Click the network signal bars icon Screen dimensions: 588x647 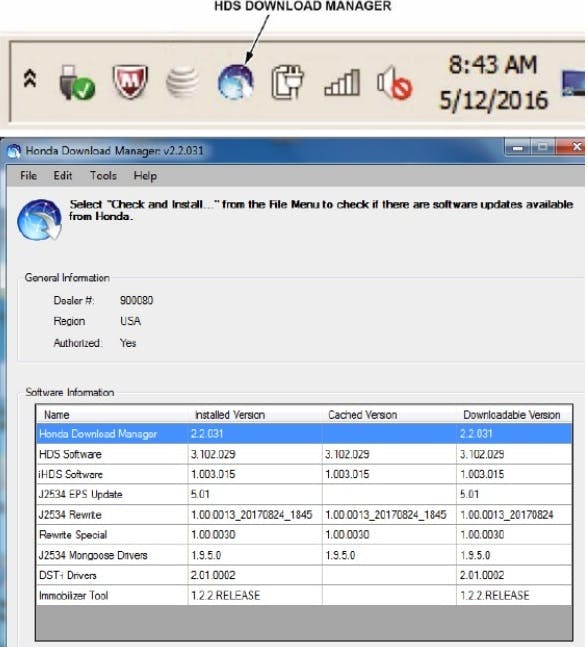[342, 83]
